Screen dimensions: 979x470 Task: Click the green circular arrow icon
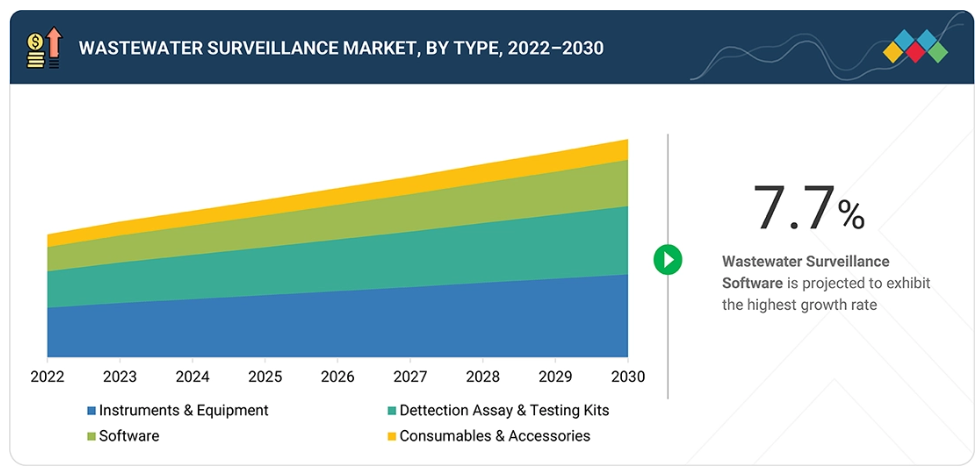coord(667,260)
